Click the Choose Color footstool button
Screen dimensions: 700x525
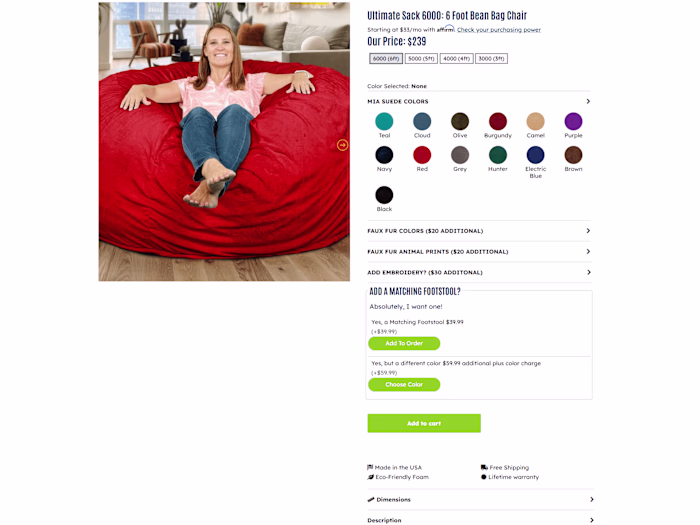point(404,384)
